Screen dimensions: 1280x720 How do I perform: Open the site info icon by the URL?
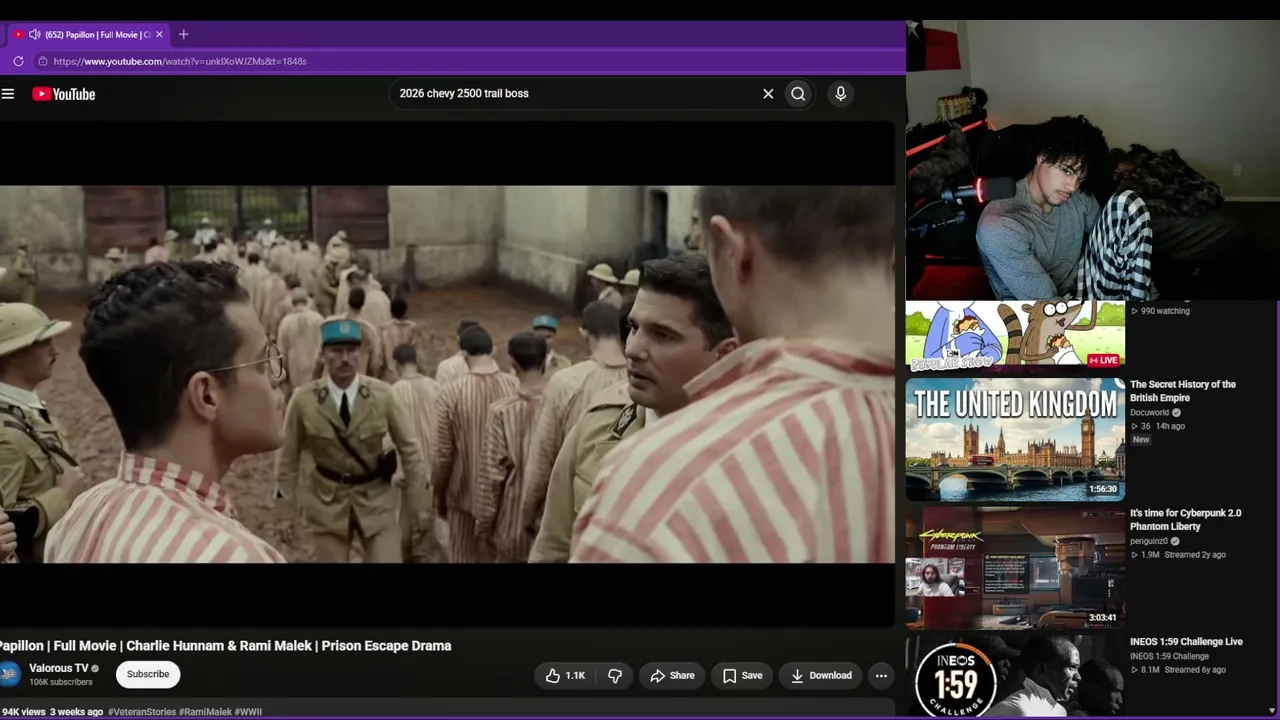coord(42,61)
